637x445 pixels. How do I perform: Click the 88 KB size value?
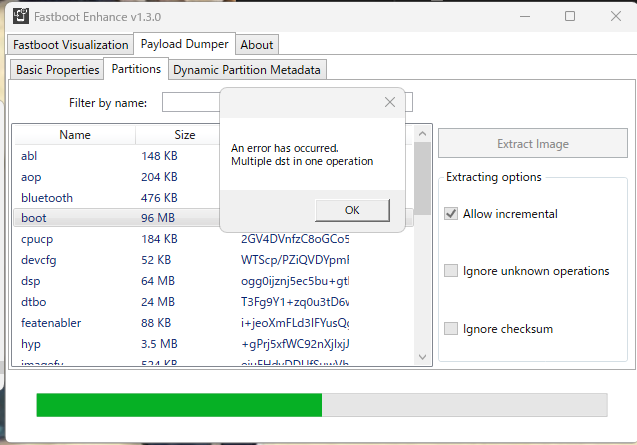[156, 323]
